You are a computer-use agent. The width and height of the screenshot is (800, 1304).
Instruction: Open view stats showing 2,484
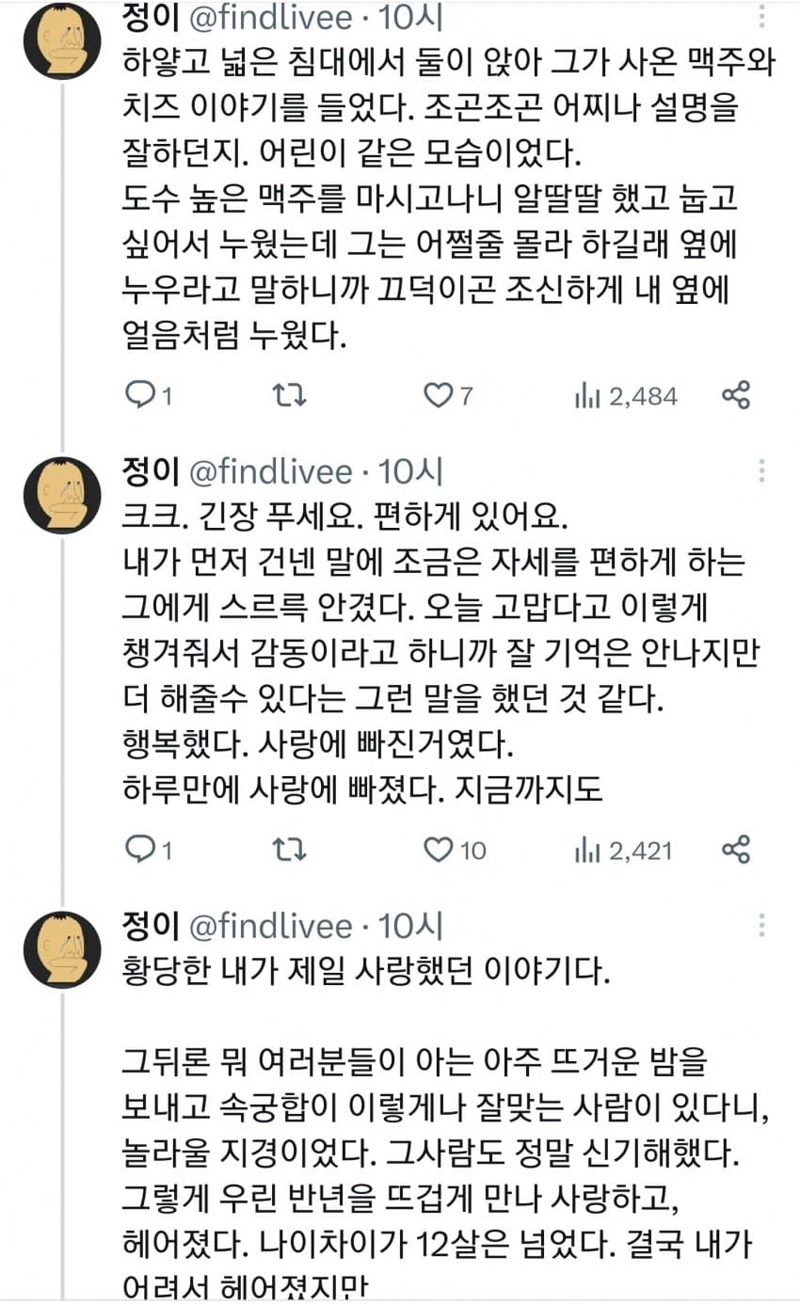pos(625,396)
